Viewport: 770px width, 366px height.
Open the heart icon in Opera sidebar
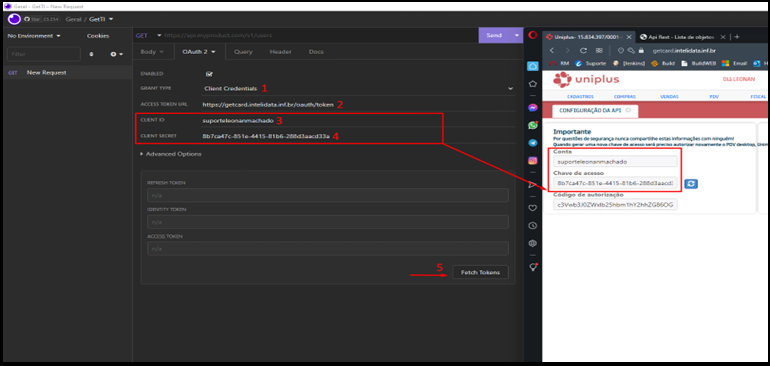point(532,208)
